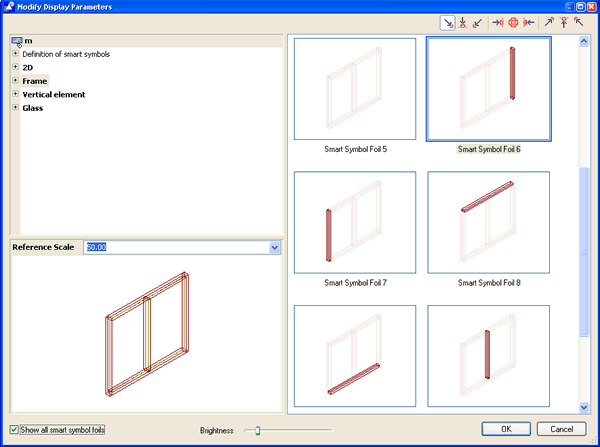Select the up-left arrow view icon
The width and height of the screenshot is (600, 447).
click(579, 23)
